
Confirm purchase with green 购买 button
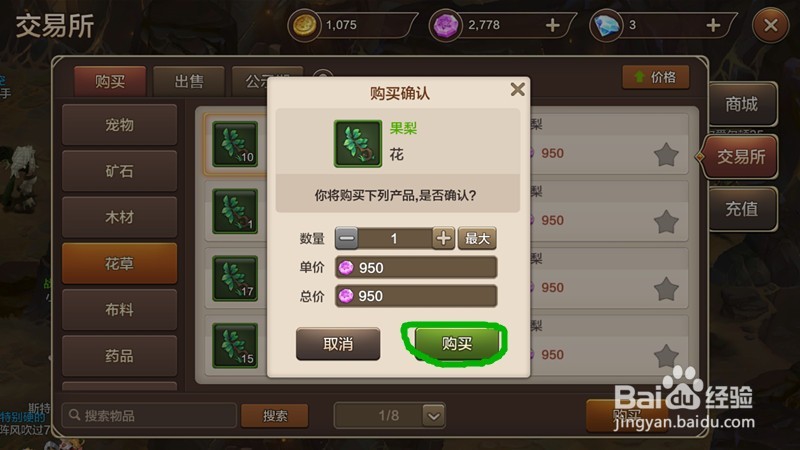pos(457,343)
